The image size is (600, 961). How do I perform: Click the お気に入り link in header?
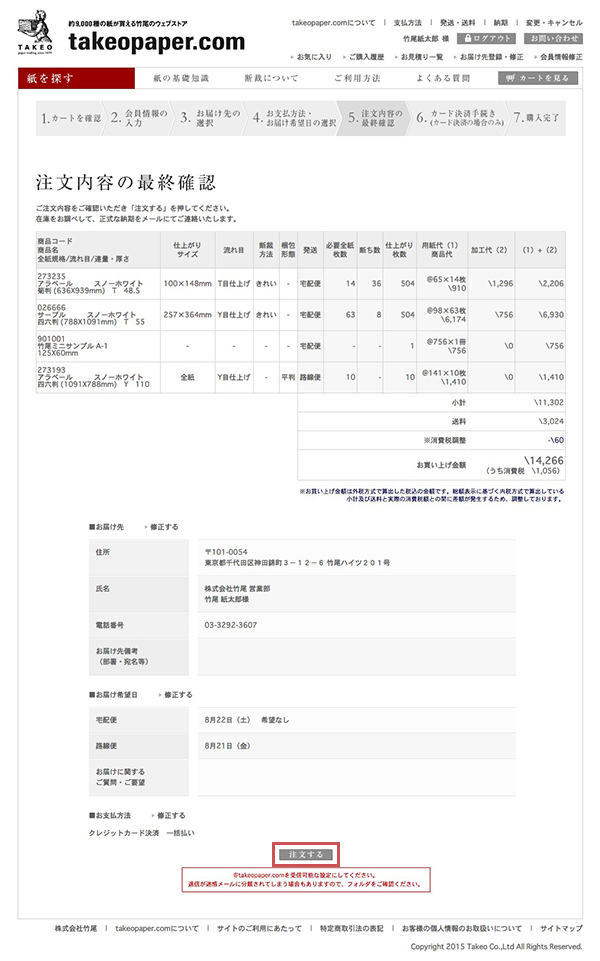point(312,57)
